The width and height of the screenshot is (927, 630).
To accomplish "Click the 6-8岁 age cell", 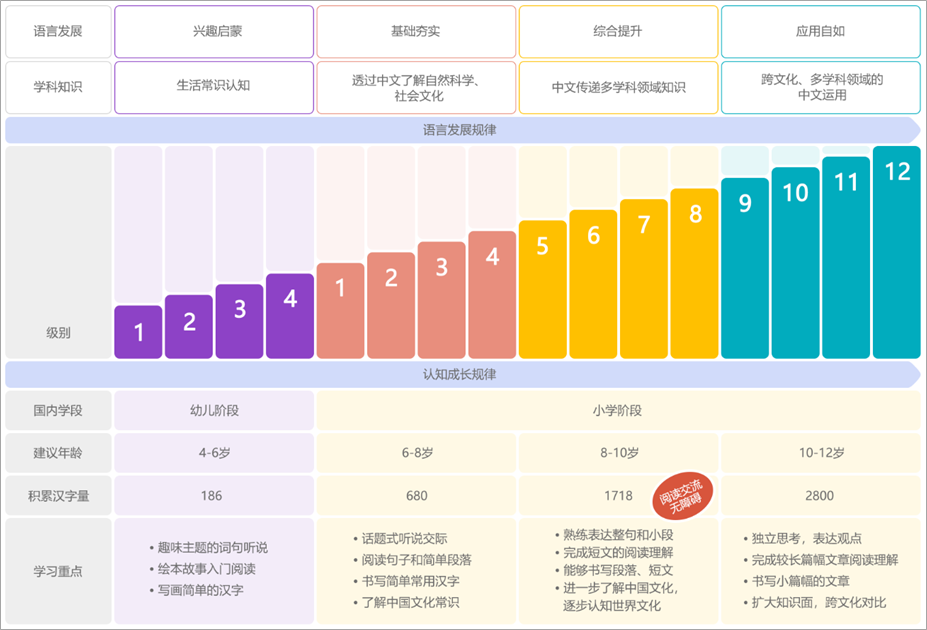I will pos(416,453).
